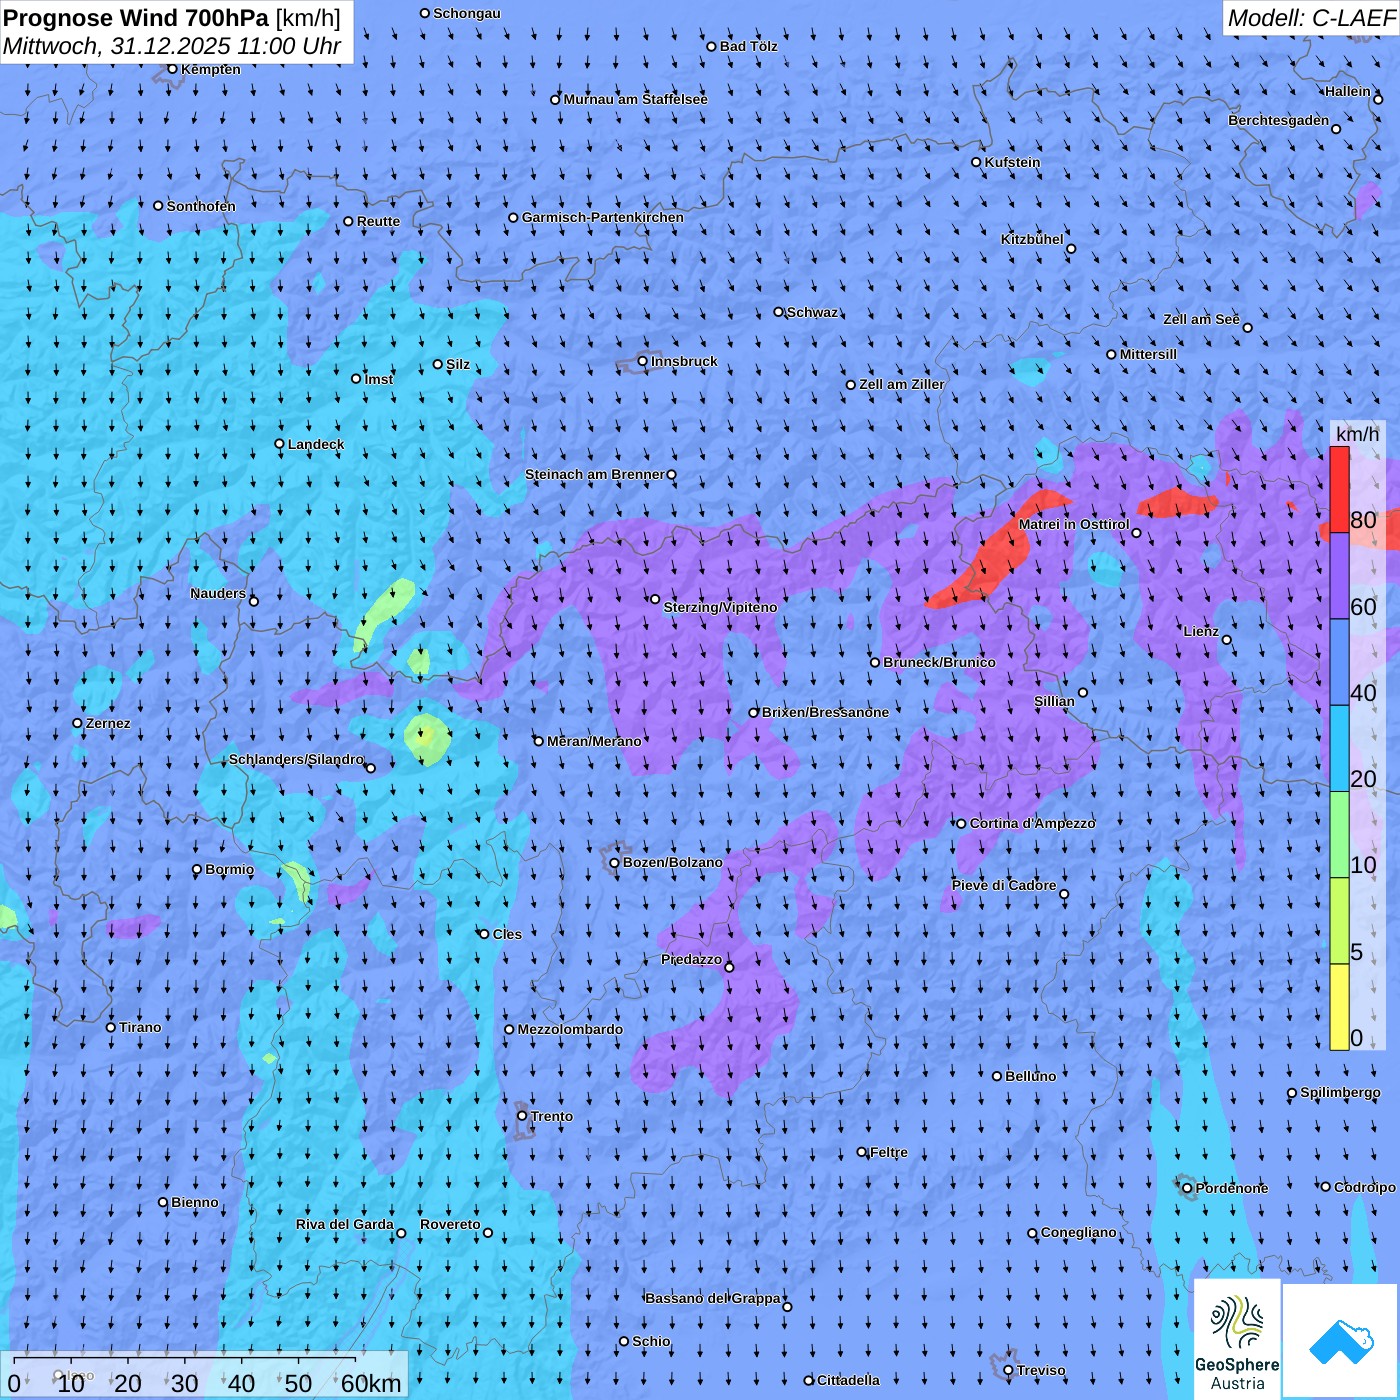Click the green legend swatch between 10 and 20

pos(1339,835)
